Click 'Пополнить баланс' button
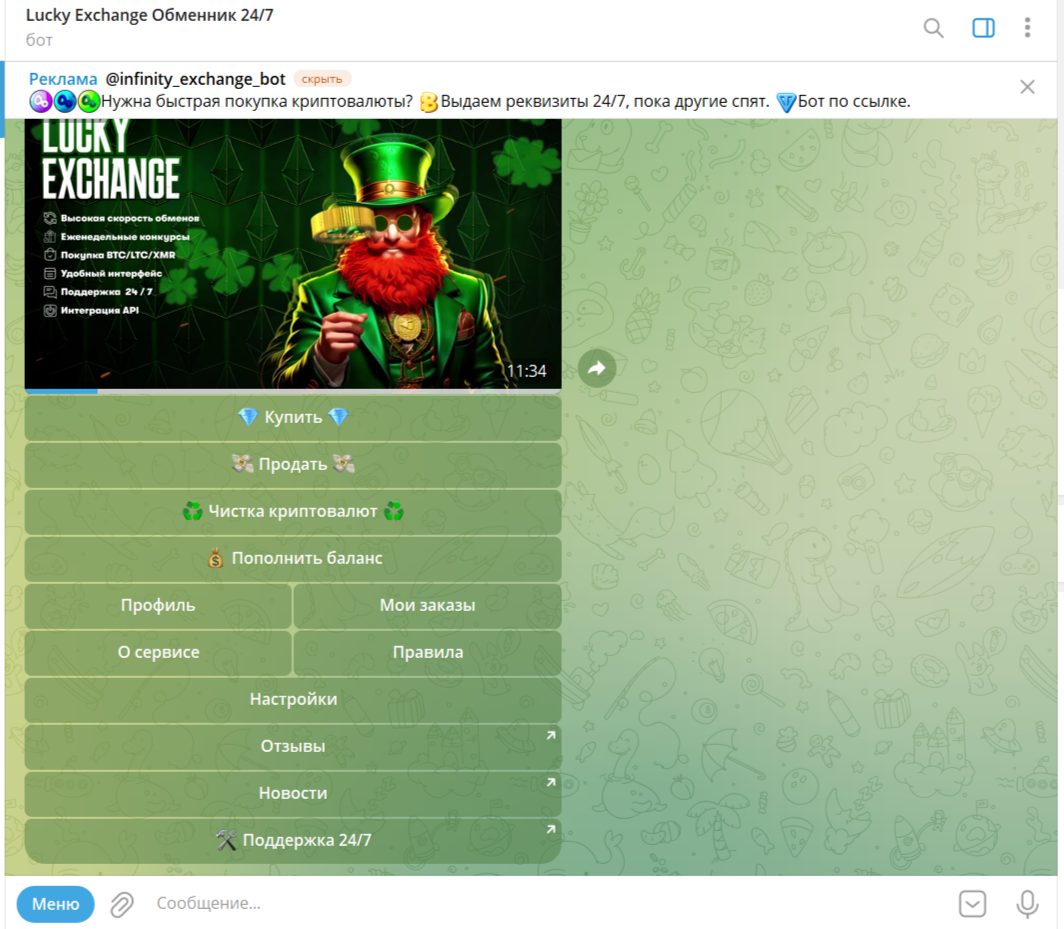This screenshot has height=929, width=1064. click(x=293, y=558)
